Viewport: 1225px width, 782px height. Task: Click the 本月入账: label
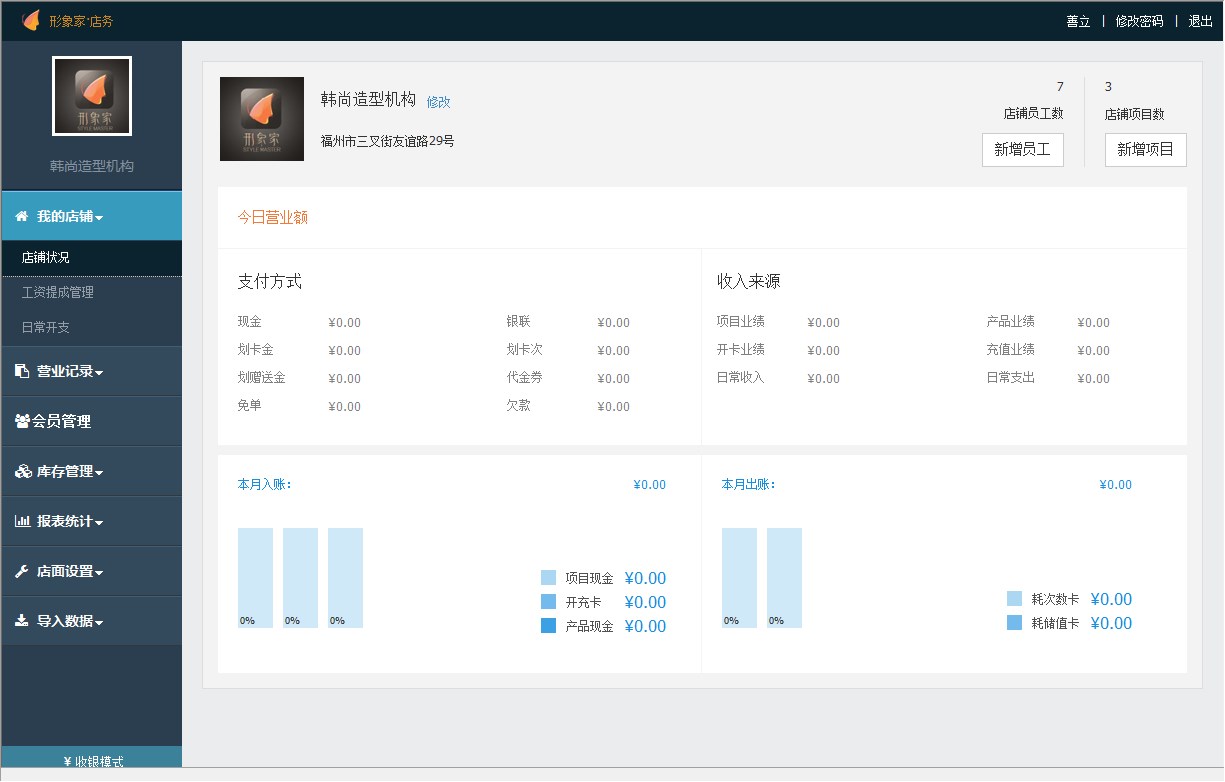click(264, 484)
